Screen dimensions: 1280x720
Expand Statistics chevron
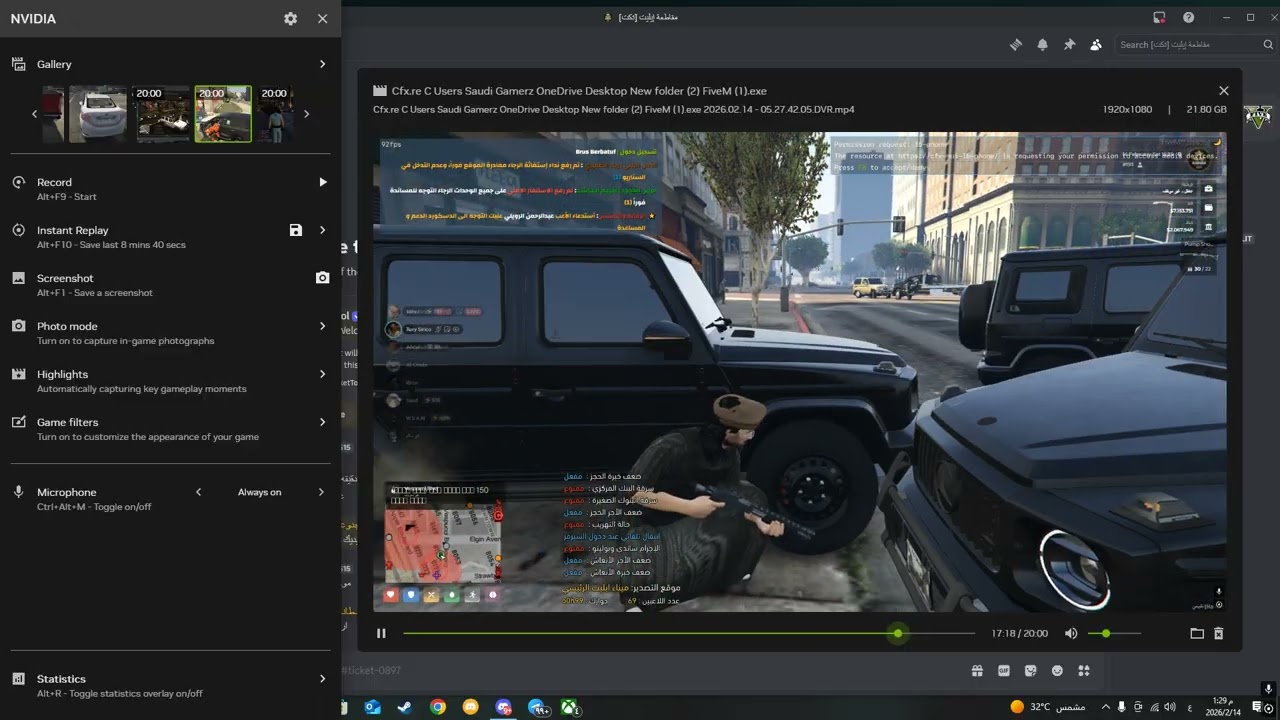tap(322, 679)
